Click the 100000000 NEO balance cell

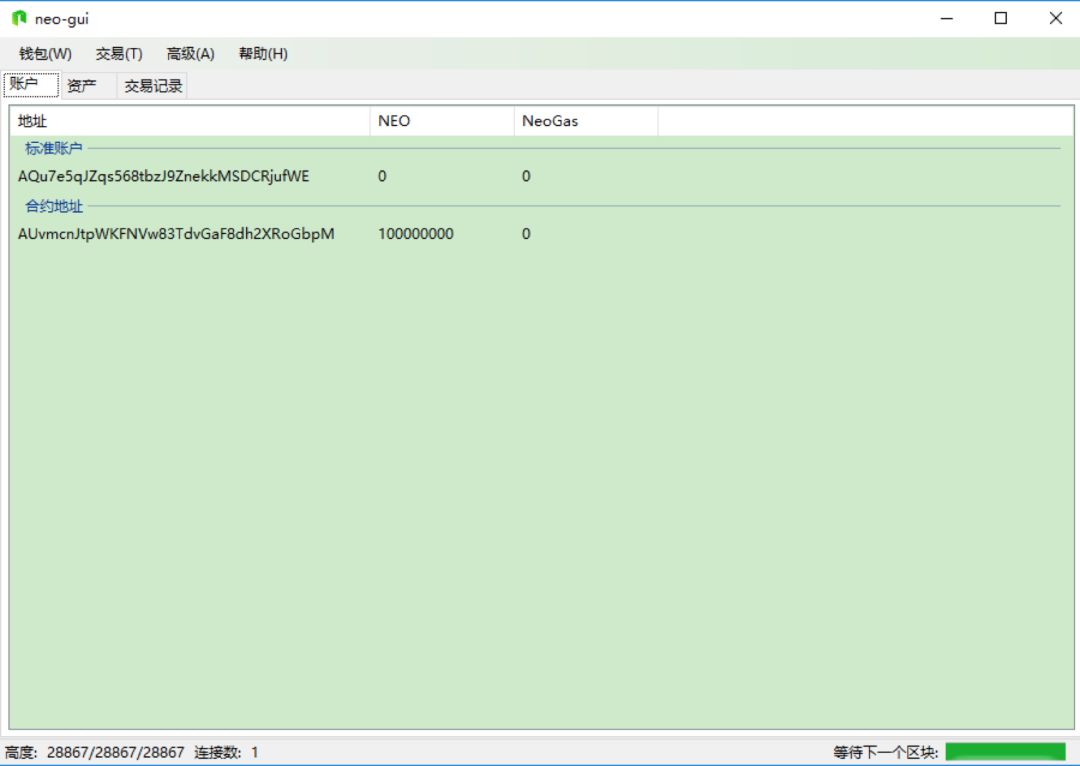(416, 234)
